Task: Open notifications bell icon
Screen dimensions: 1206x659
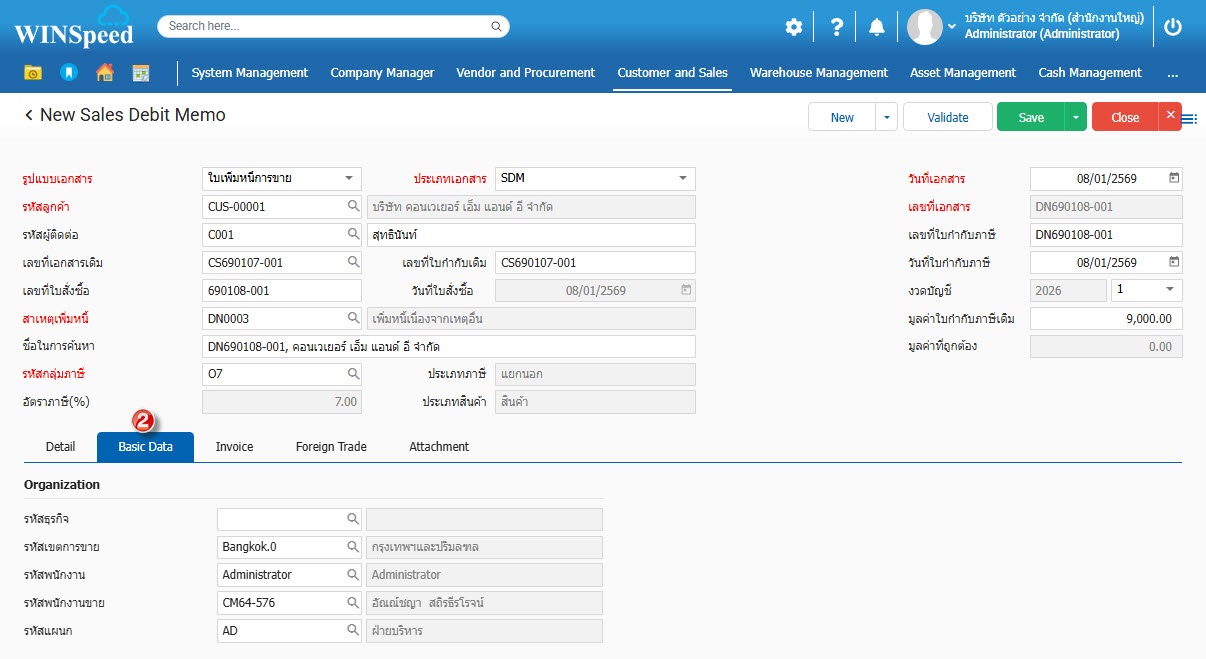Action: (x=877, y=27)
